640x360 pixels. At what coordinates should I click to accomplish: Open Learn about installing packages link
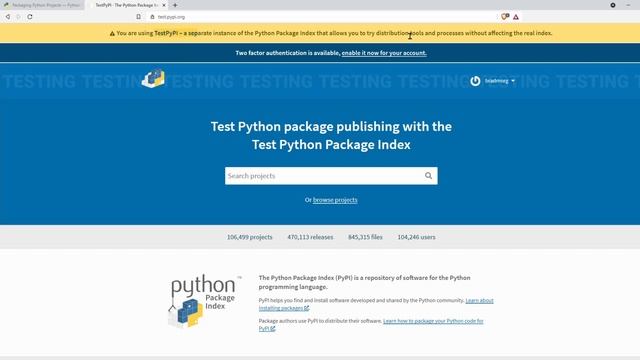coord(376,304)
